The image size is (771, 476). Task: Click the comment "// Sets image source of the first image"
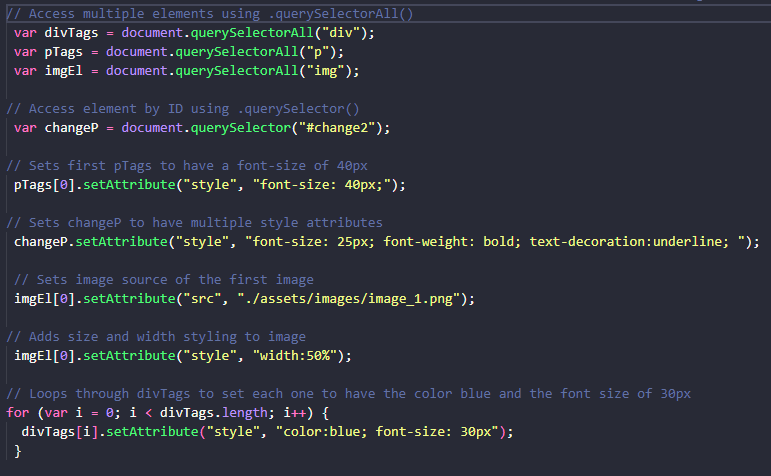point(164,280)
